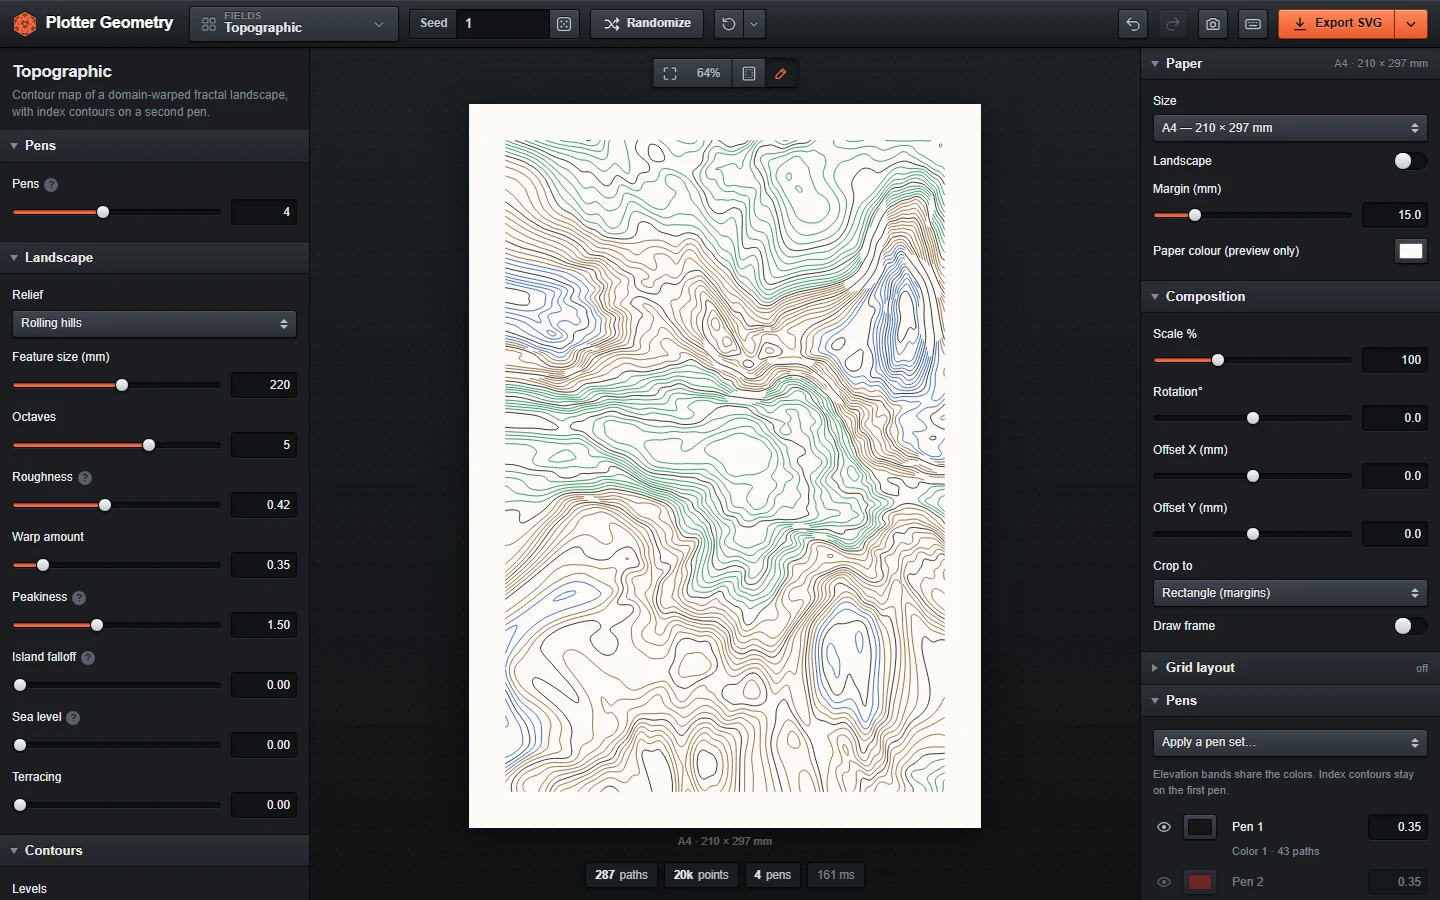Image resolution: width=1440 pixels, height=900 pixels.
Task: Open the Export SVG options arrow
Action: [1411, 24]
